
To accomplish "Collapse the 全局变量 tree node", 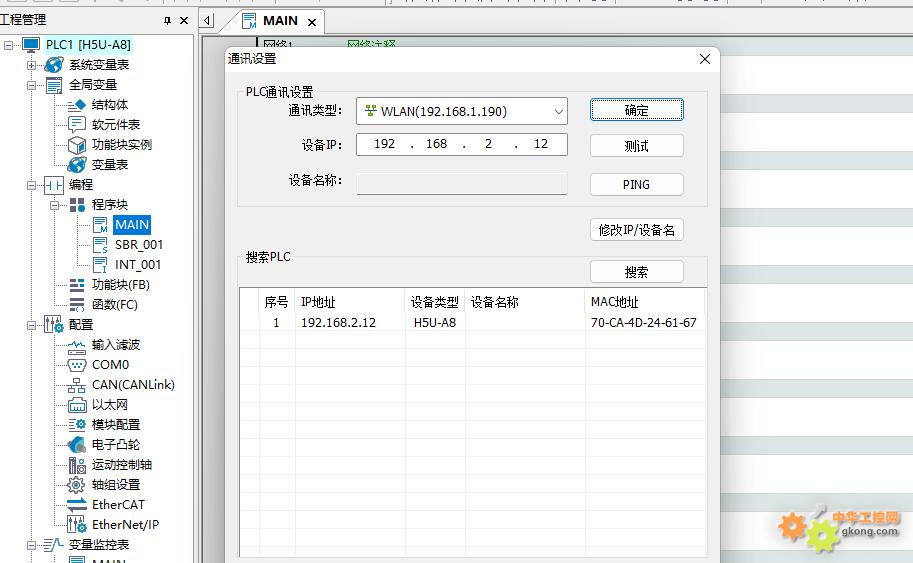I will pyautogui.click(x=32, y=85).
